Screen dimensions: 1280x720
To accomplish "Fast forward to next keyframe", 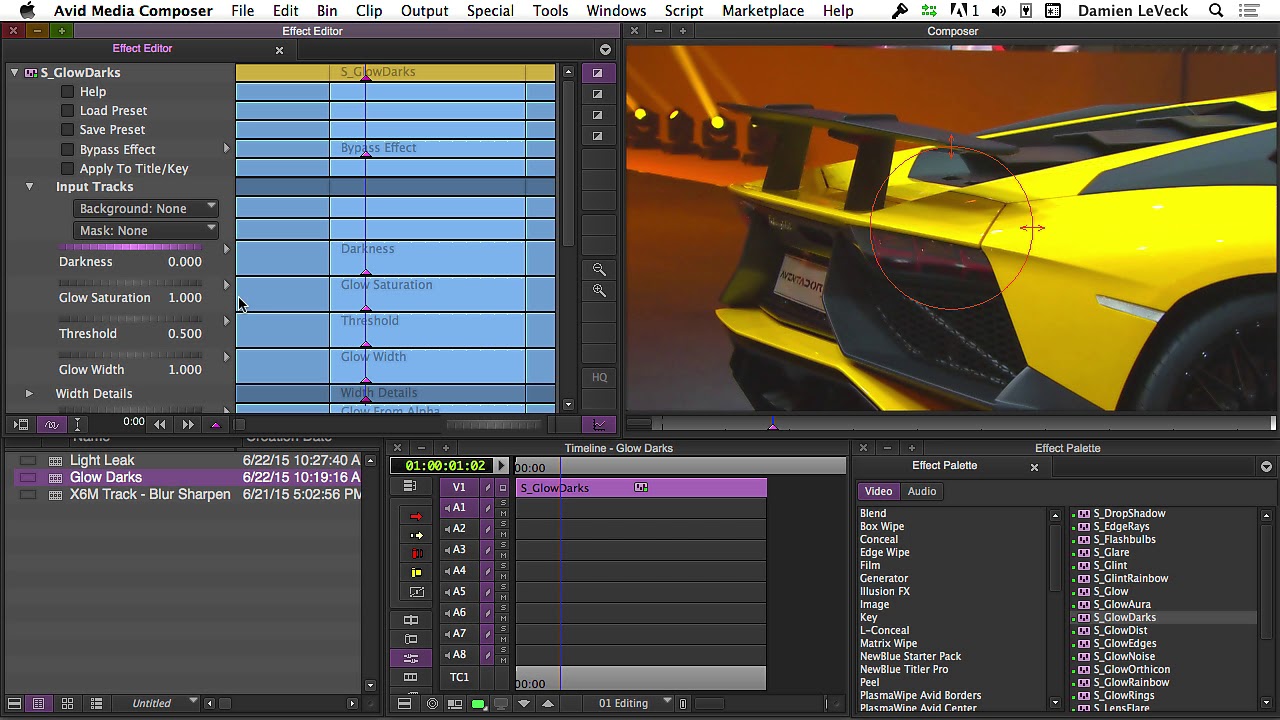I will coord(187,424).
